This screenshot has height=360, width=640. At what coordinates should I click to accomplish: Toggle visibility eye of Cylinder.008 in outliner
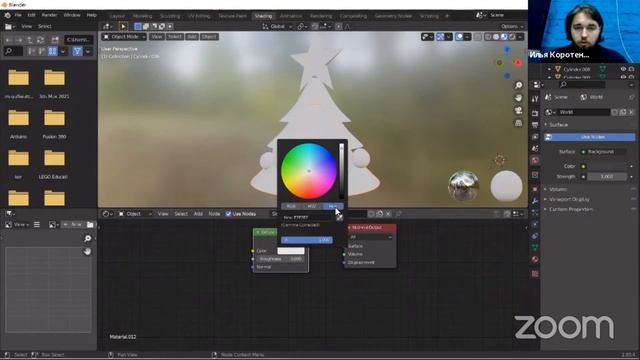623,69
